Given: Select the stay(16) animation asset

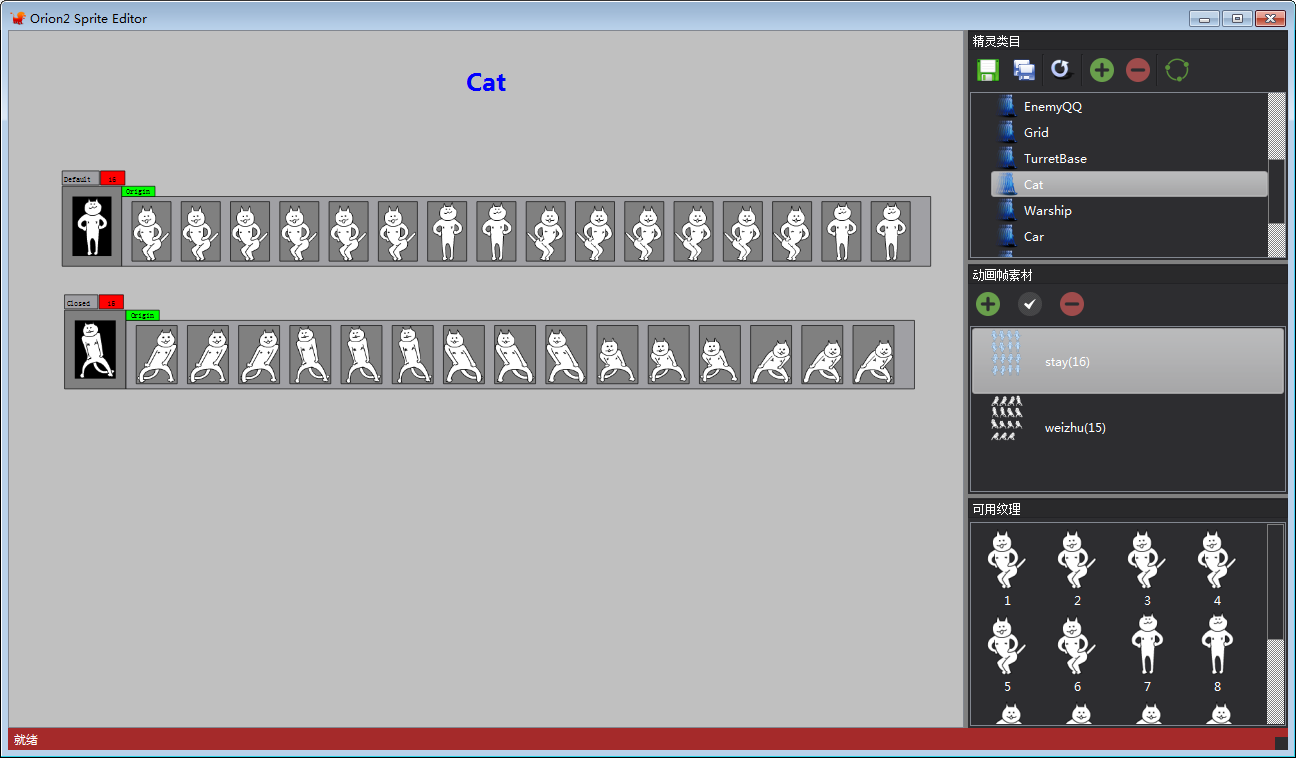Looking at the screenshot, I should coord(1067,362).
